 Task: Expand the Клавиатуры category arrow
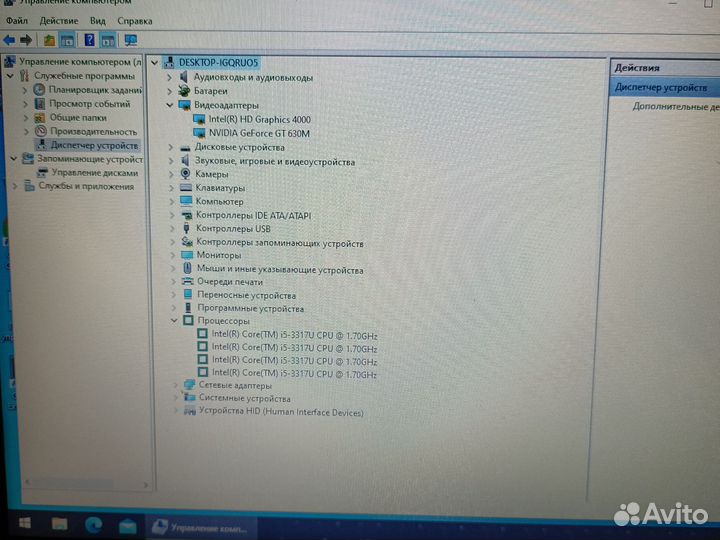(171, 188)
